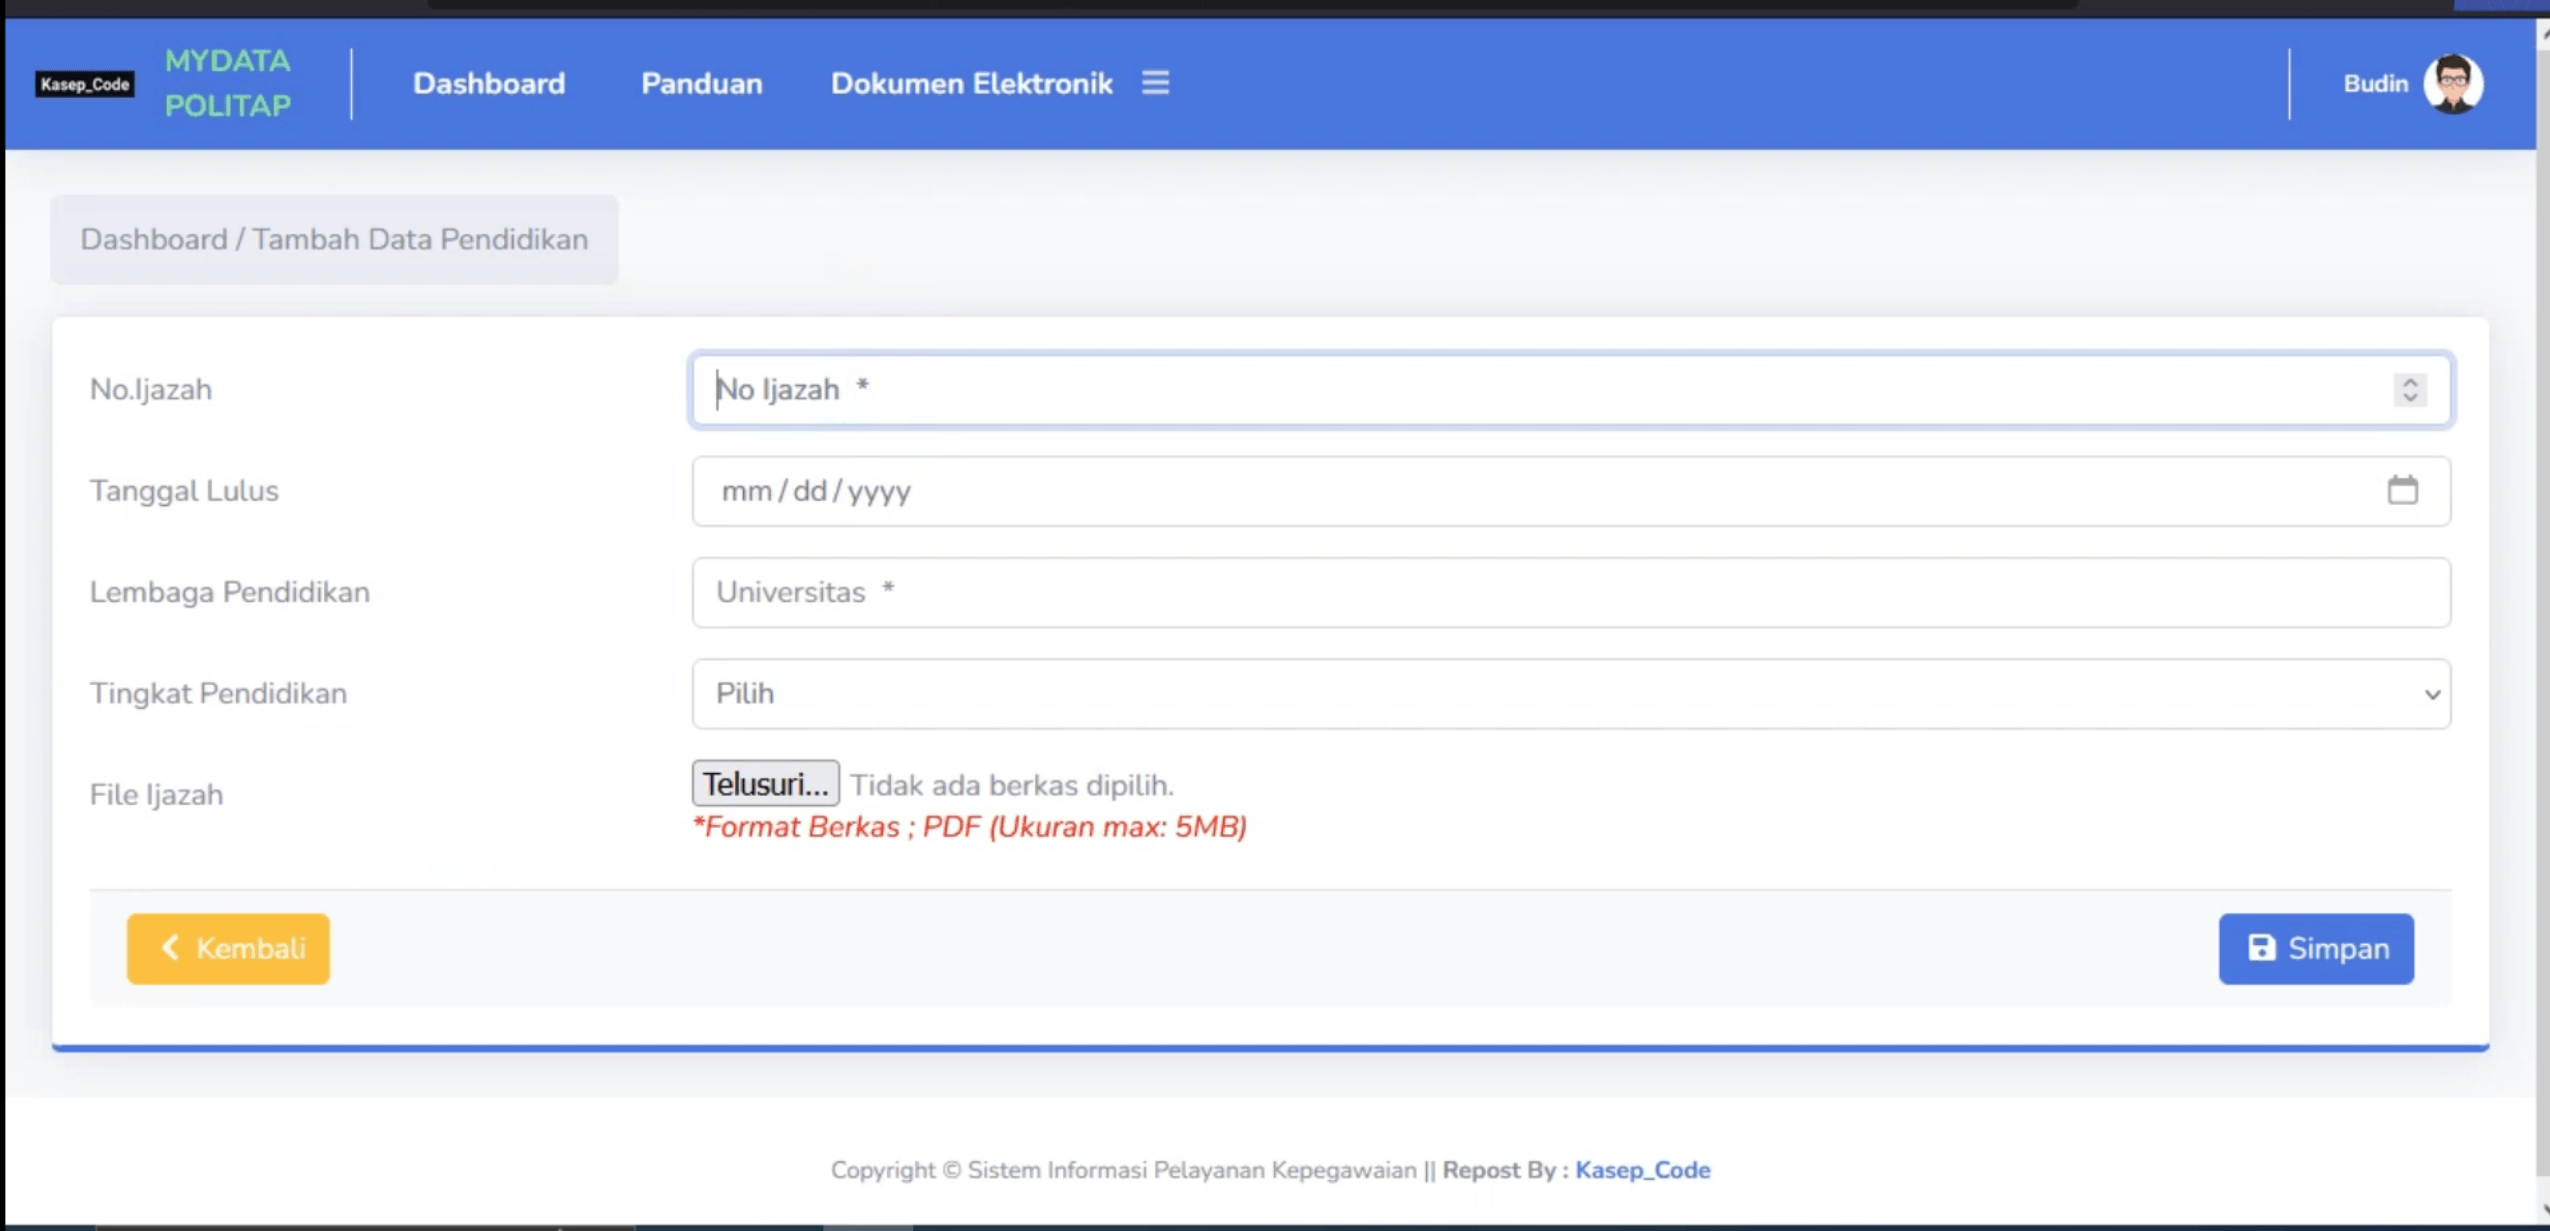Click the red Format Berkas PDF note
The image size is (2550, 1231).
tap(969, 827)
